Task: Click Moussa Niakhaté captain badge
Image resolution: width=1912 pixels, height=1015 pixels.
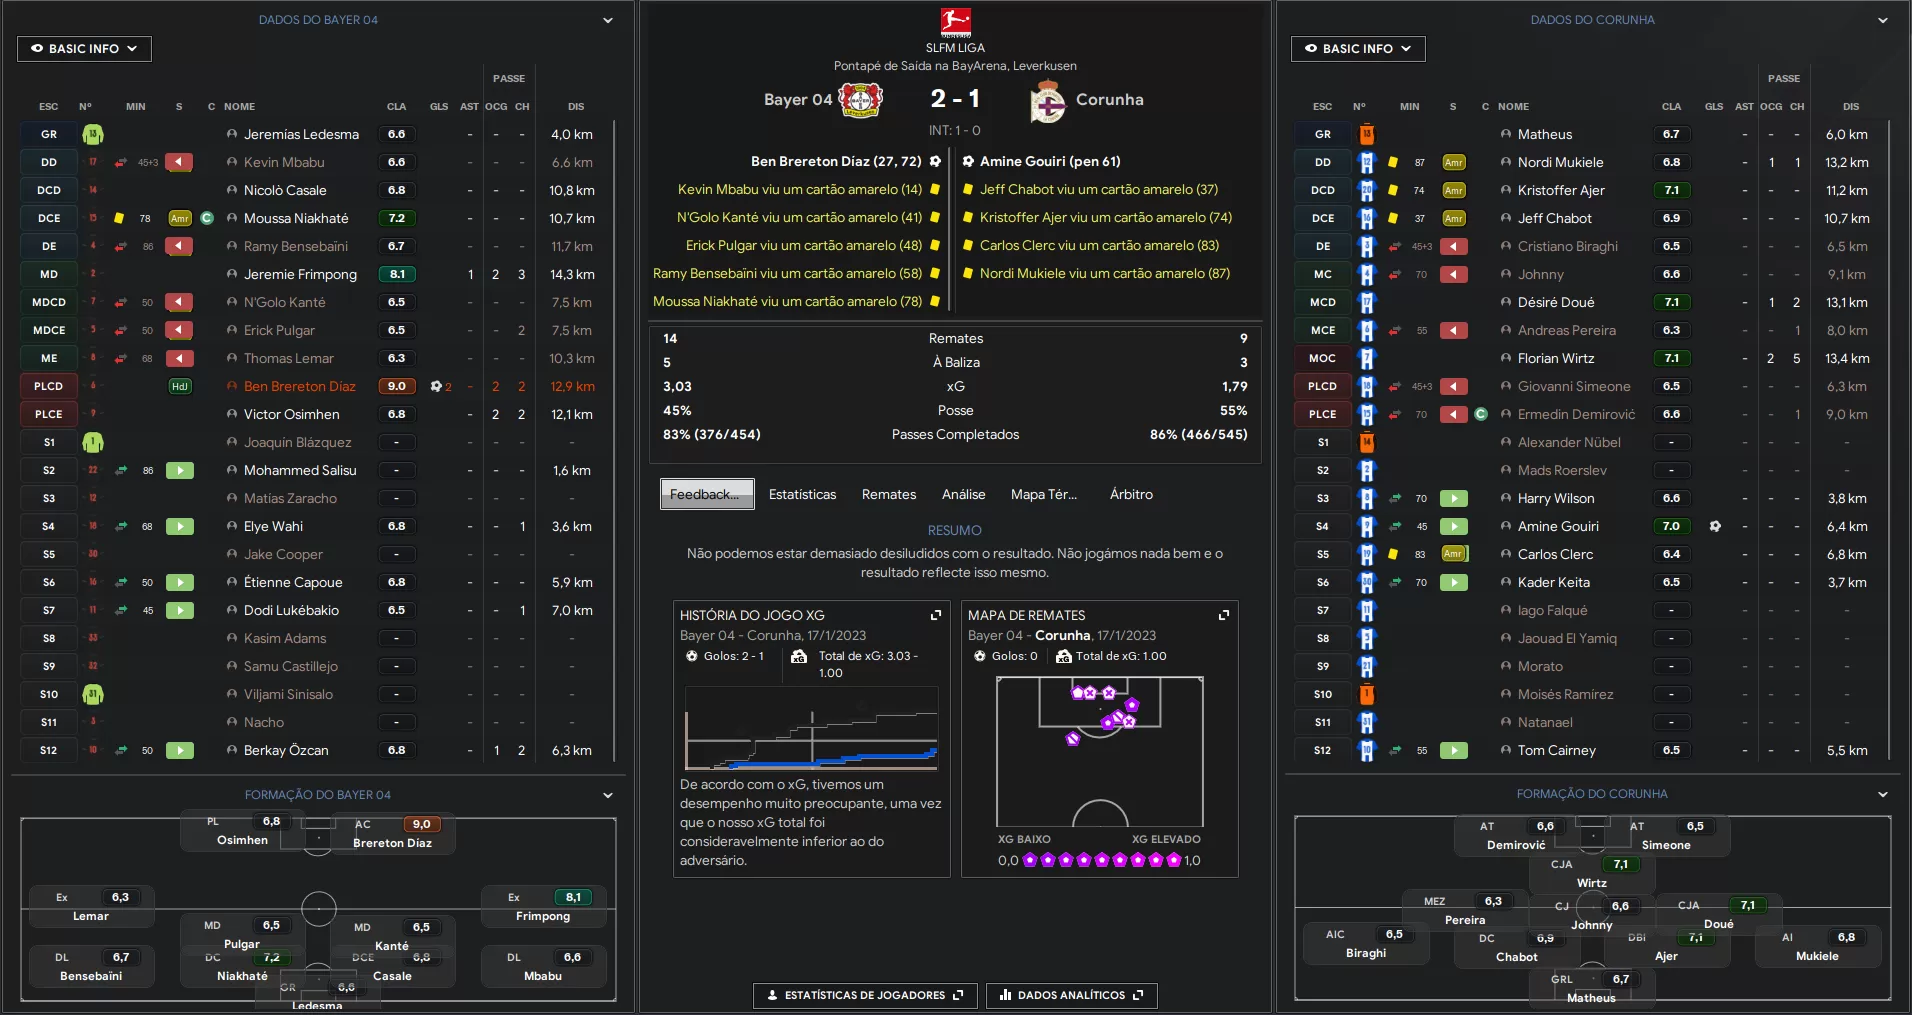Action: tap(207, 218)
